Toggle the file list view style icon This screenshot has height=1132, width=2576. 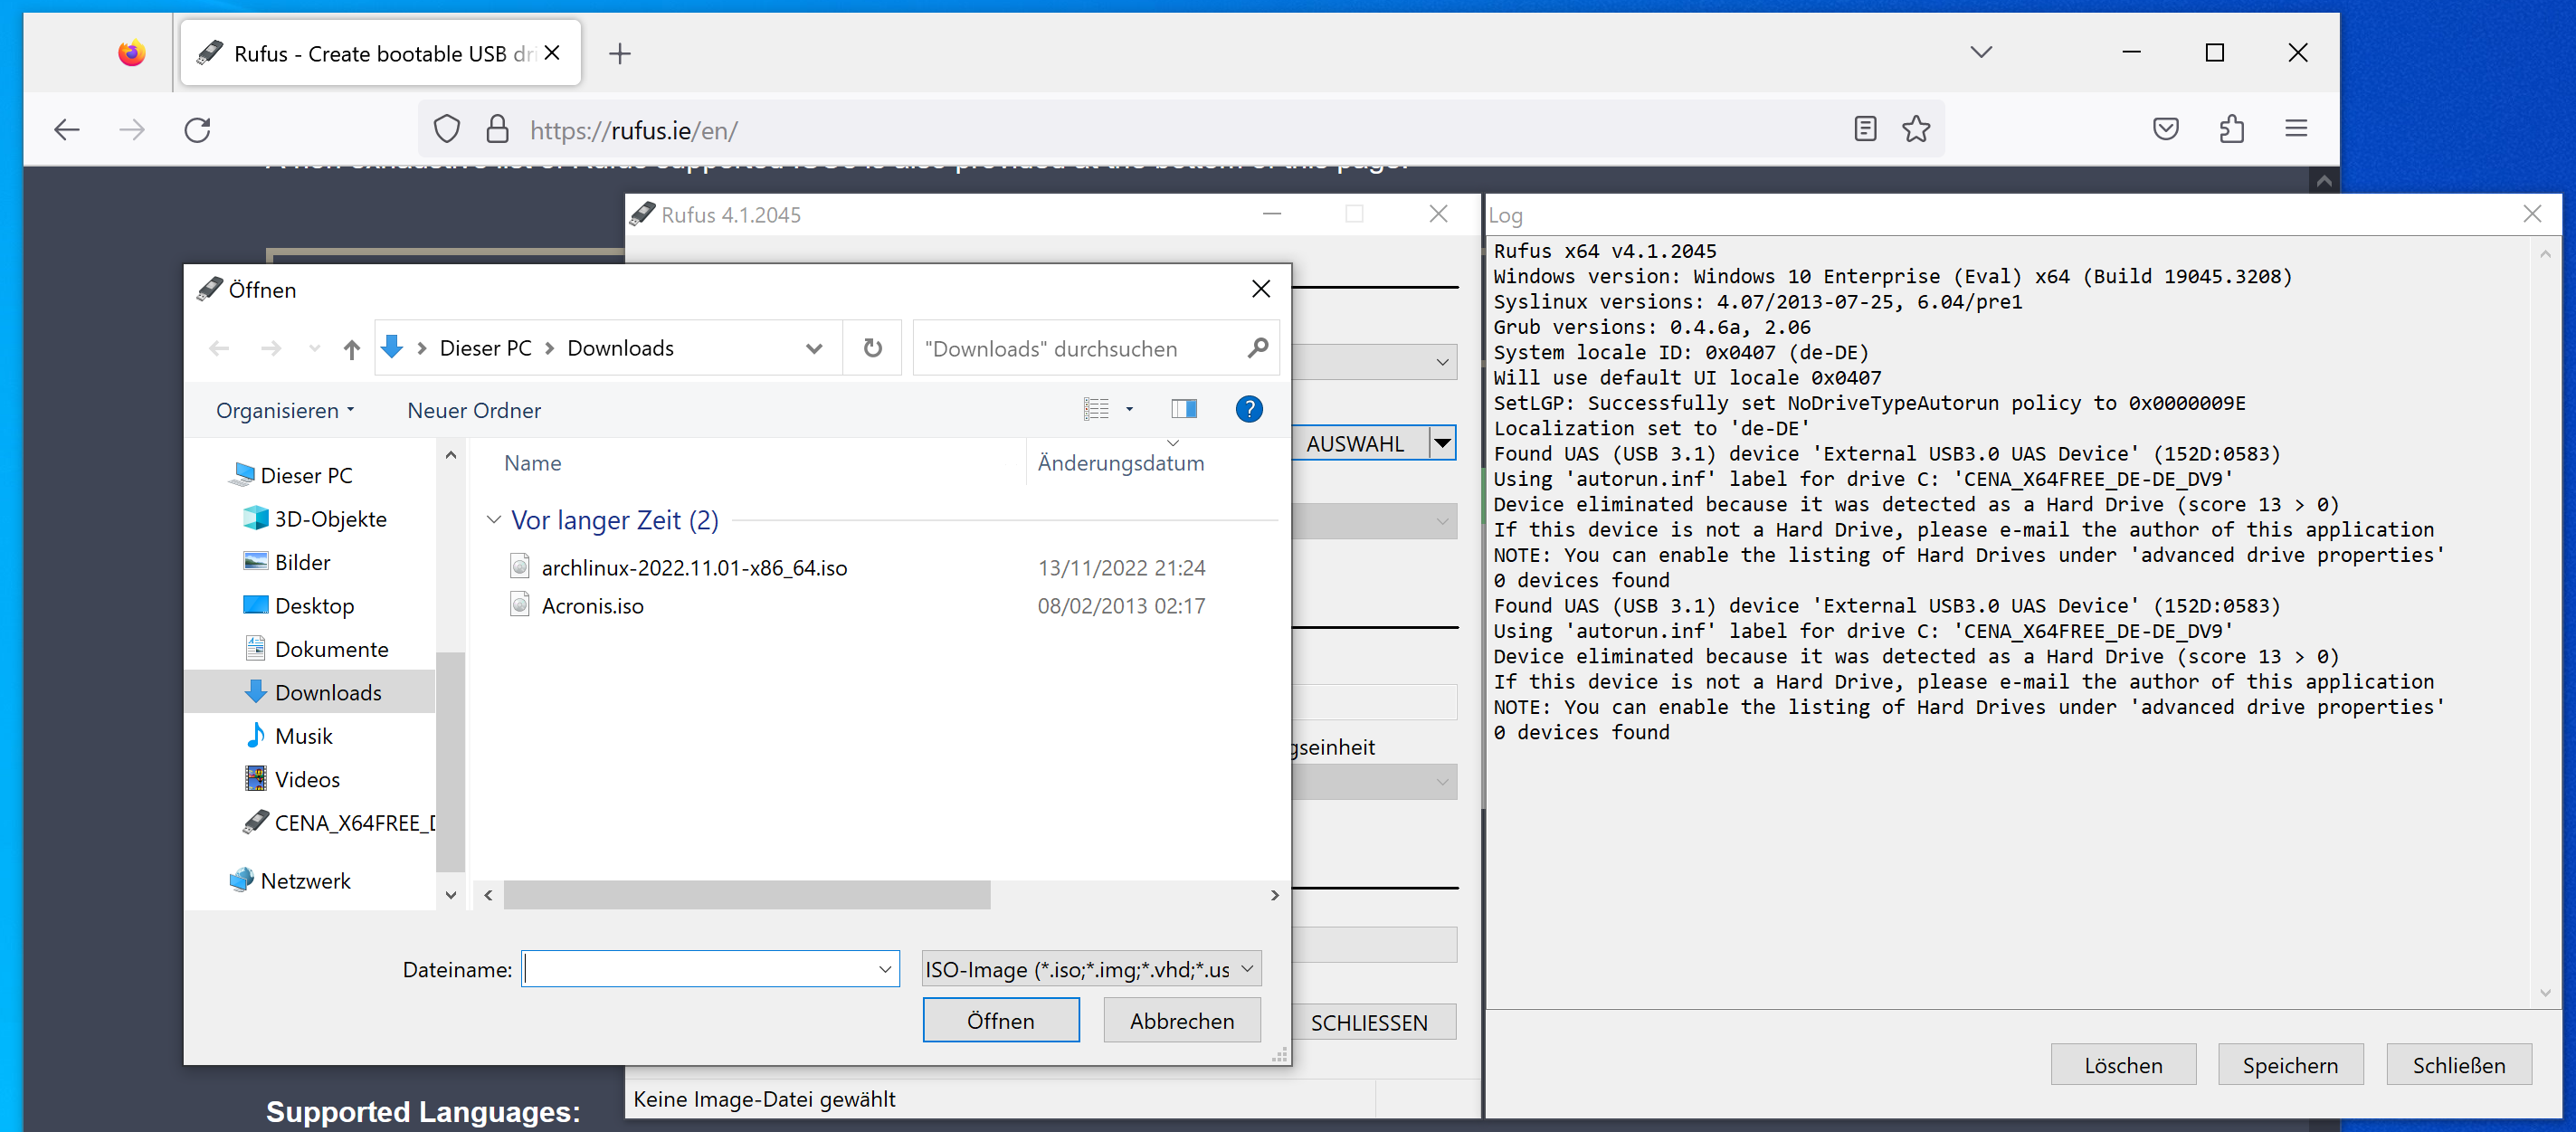[x=1098, y=409]
